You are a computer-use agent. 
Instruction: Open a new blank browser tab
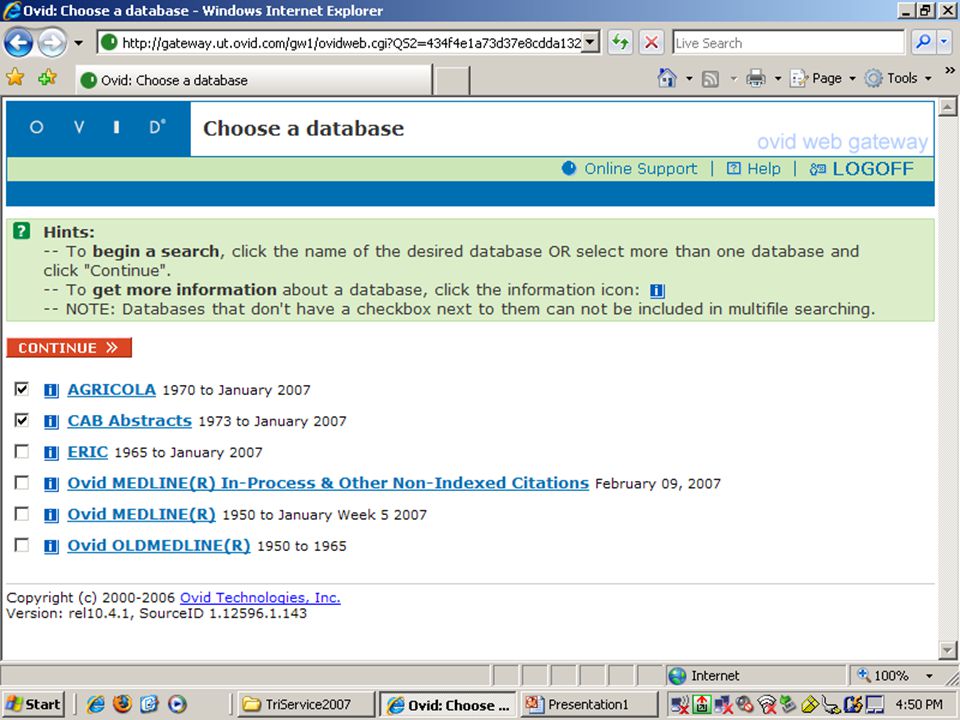pyautogui.click(x=451, y=81)
